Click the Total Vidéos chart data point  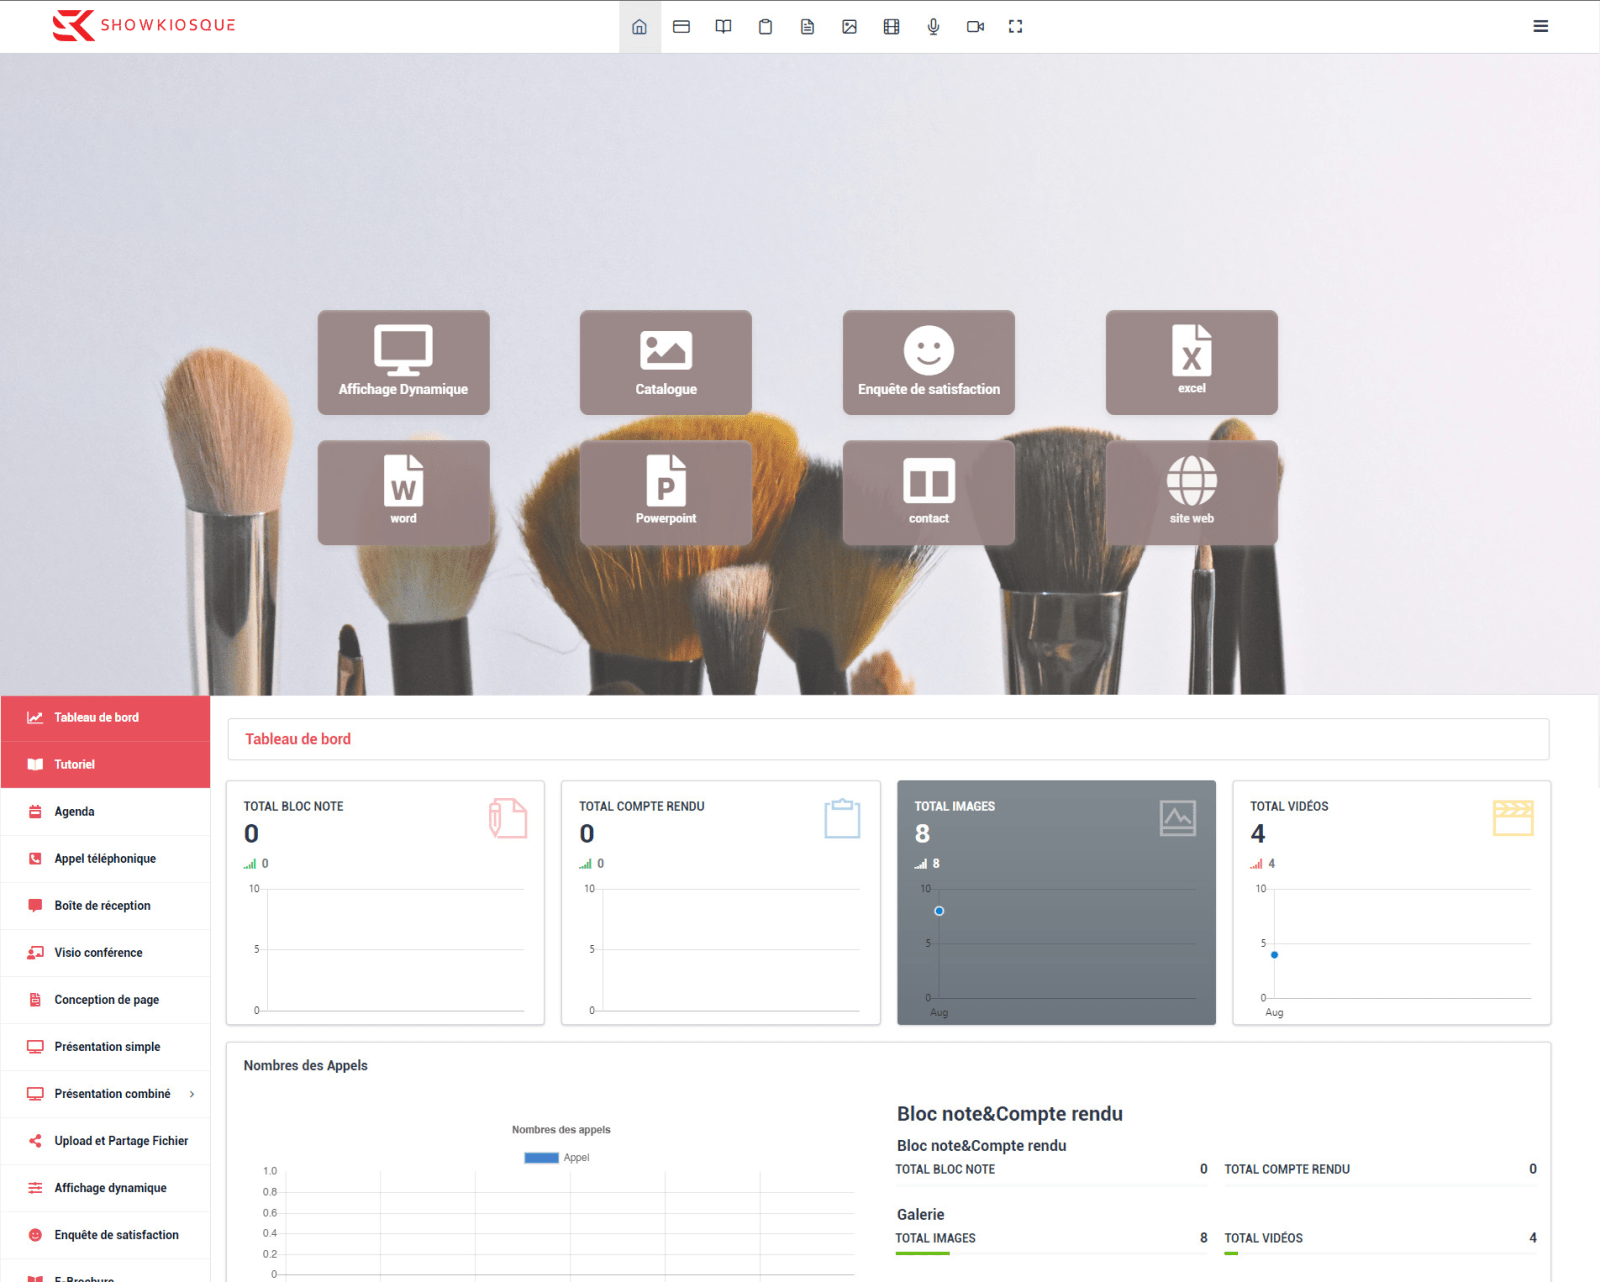pos(1274,955)
